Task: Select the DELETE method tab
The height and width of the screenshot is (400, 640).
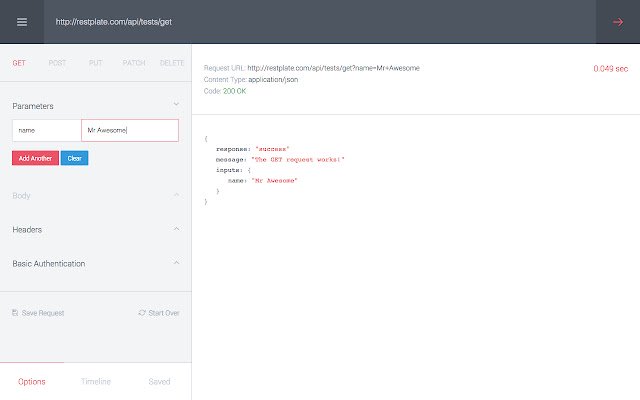Action: [172, 63]
